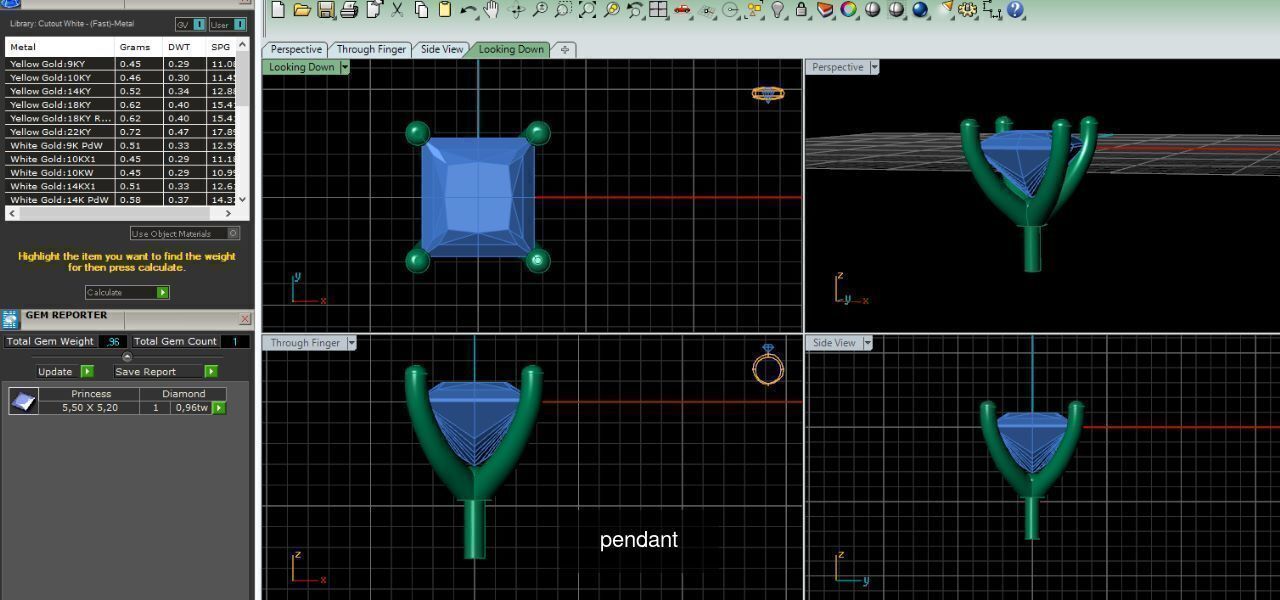
Task: Select the Yellow Gold:22KY row
Action: click(121, 131)
